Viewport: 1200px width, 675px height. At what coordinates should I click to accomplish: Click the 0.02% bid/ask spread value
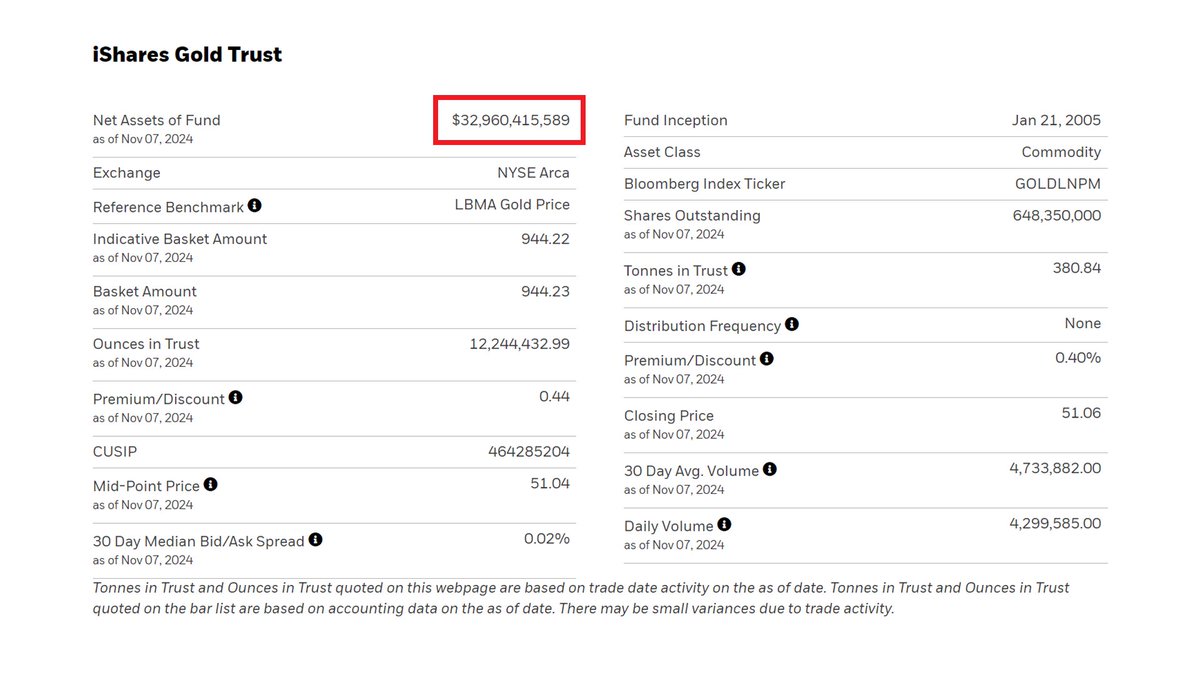pos(547,538)
